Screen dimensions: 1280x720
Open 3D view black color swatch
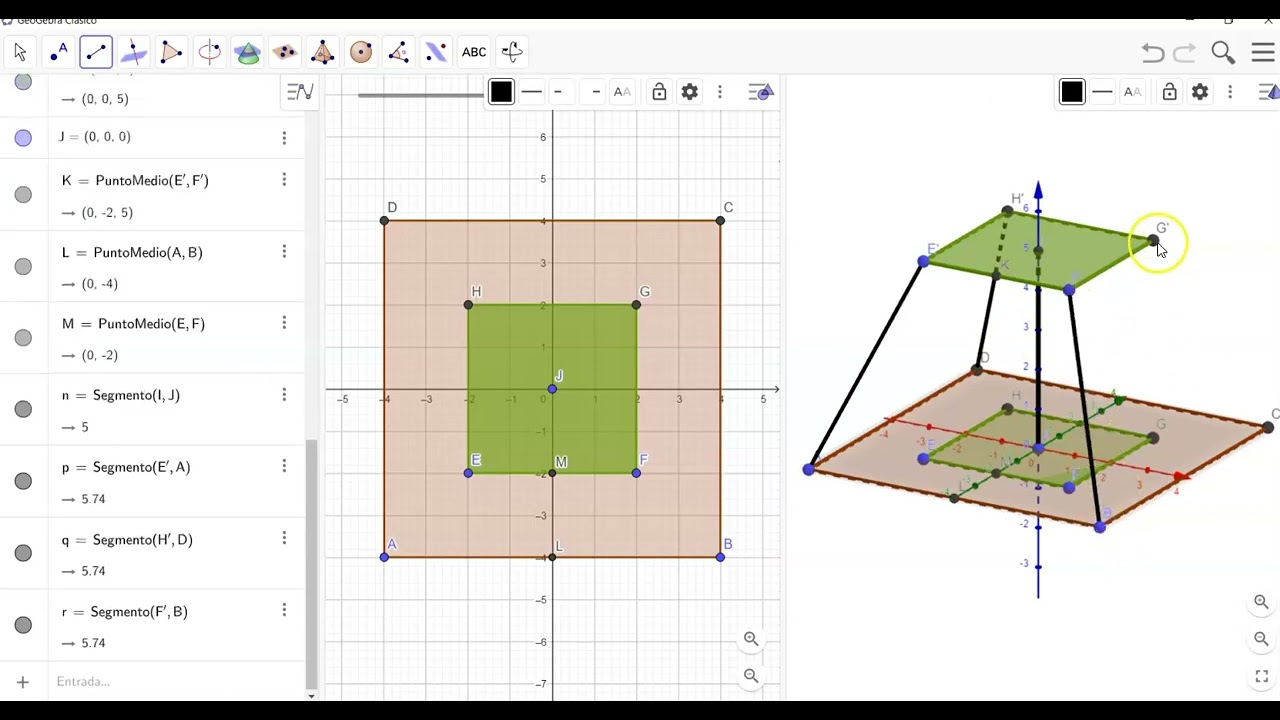click(x=1072, y=92)
